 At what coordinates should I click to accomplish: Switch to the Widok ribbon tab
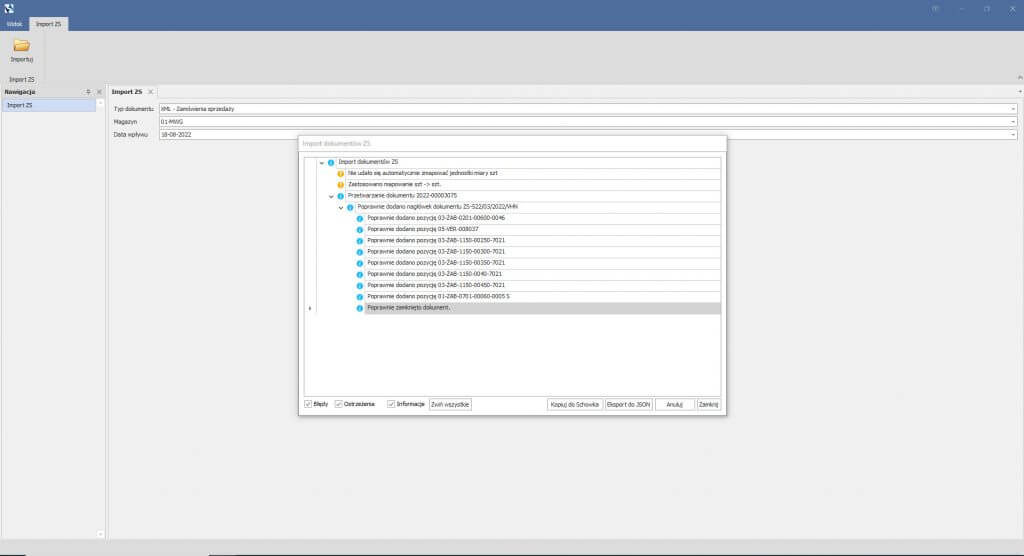[x=14, y=23]
